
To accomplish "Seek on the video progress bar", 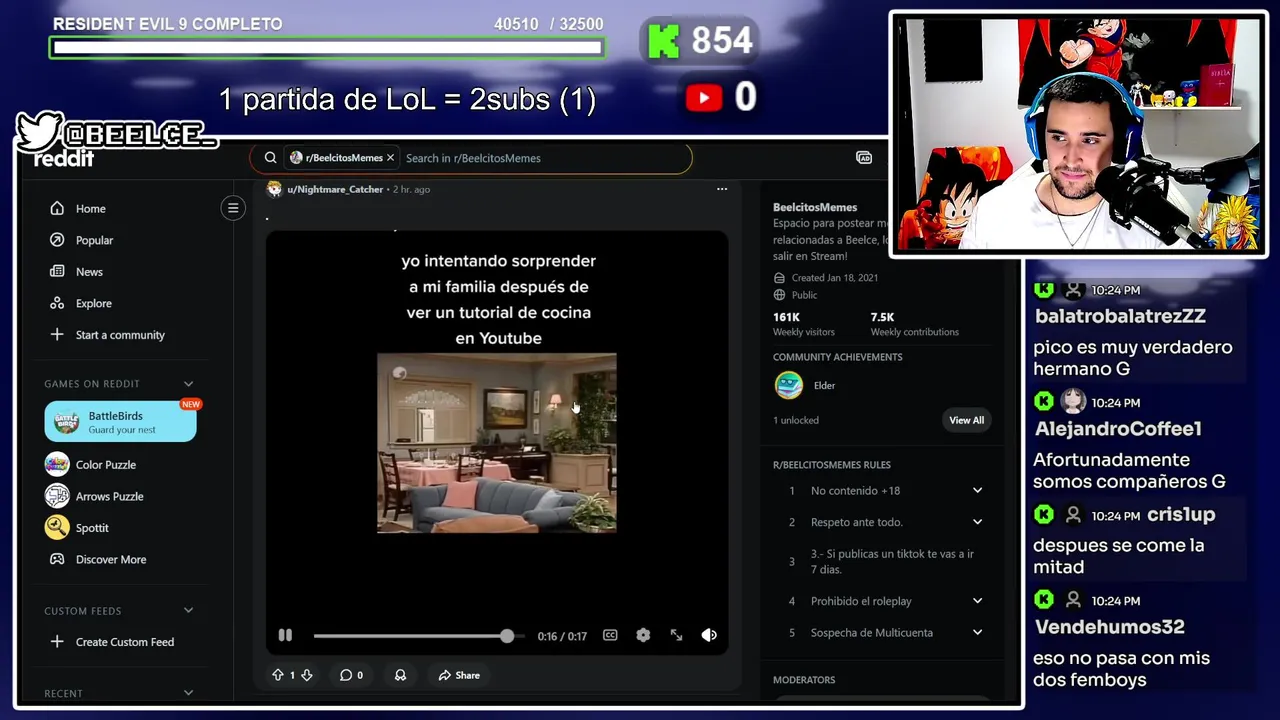I will (x=417, y=636).
